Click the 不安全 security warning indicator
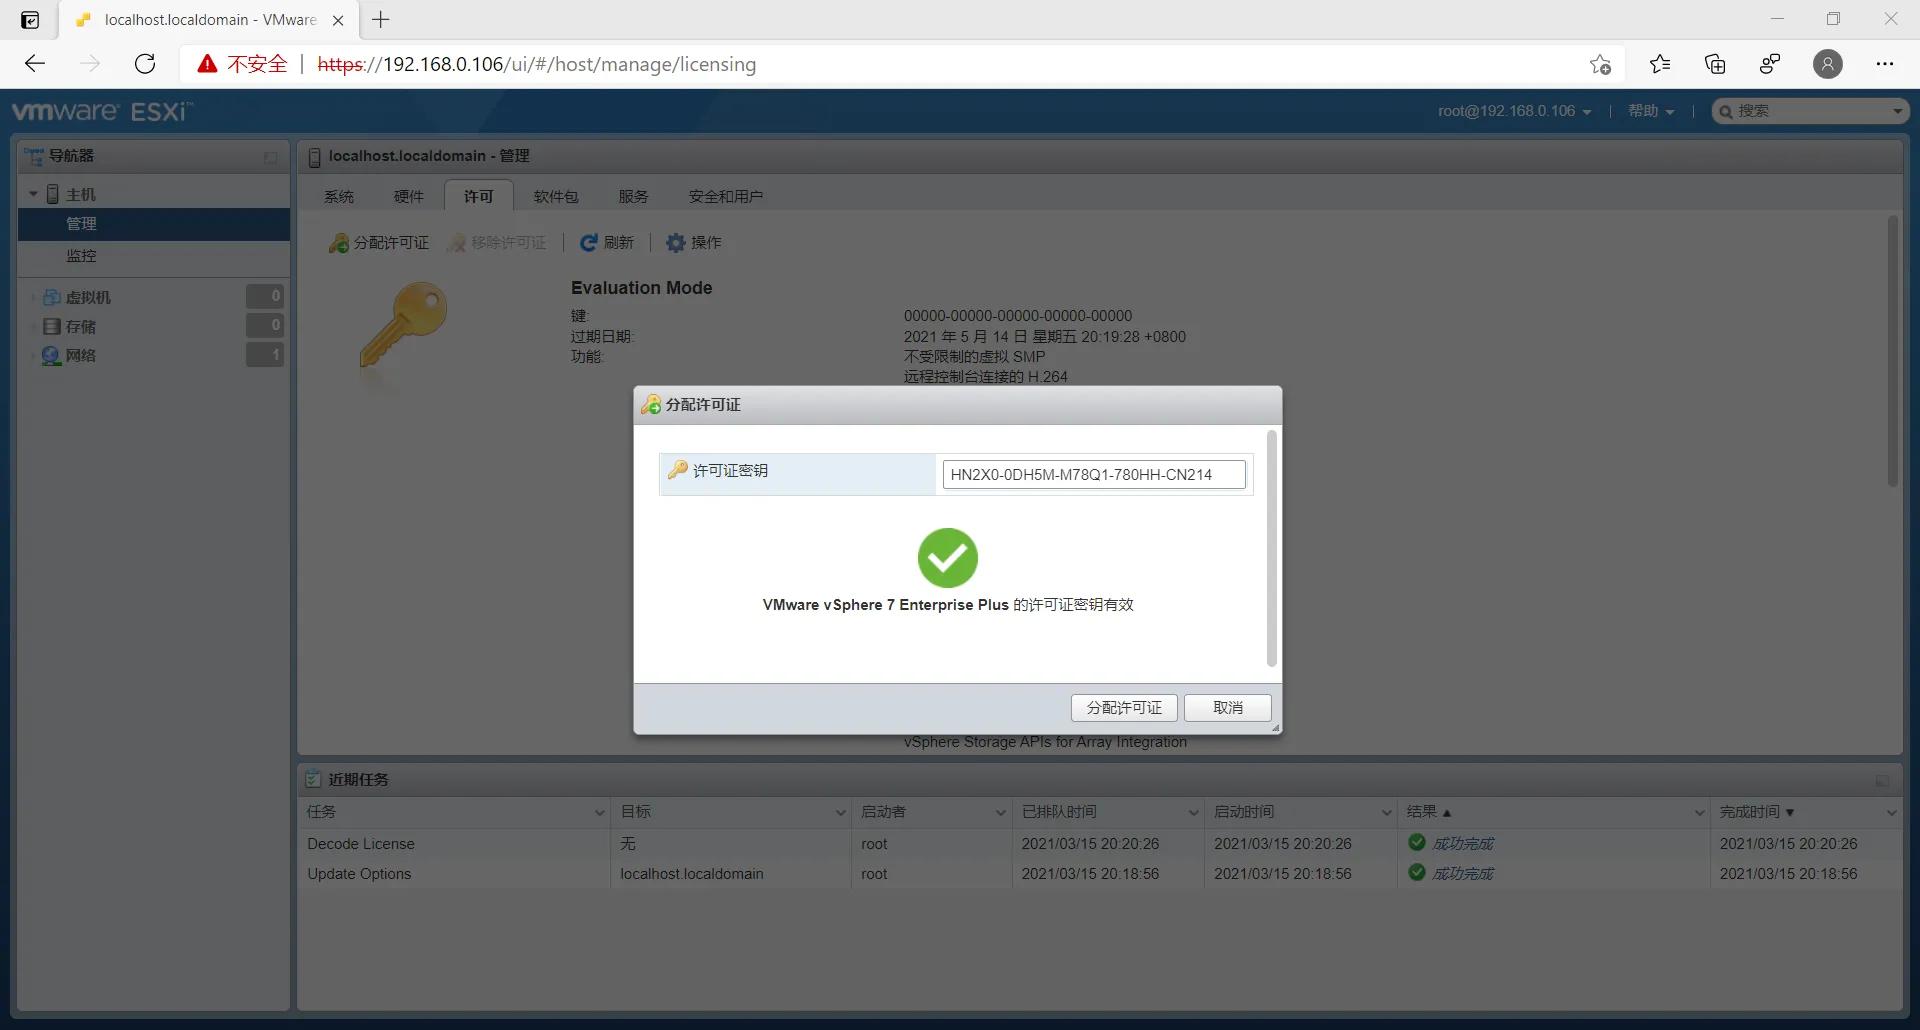 [242, 64]
